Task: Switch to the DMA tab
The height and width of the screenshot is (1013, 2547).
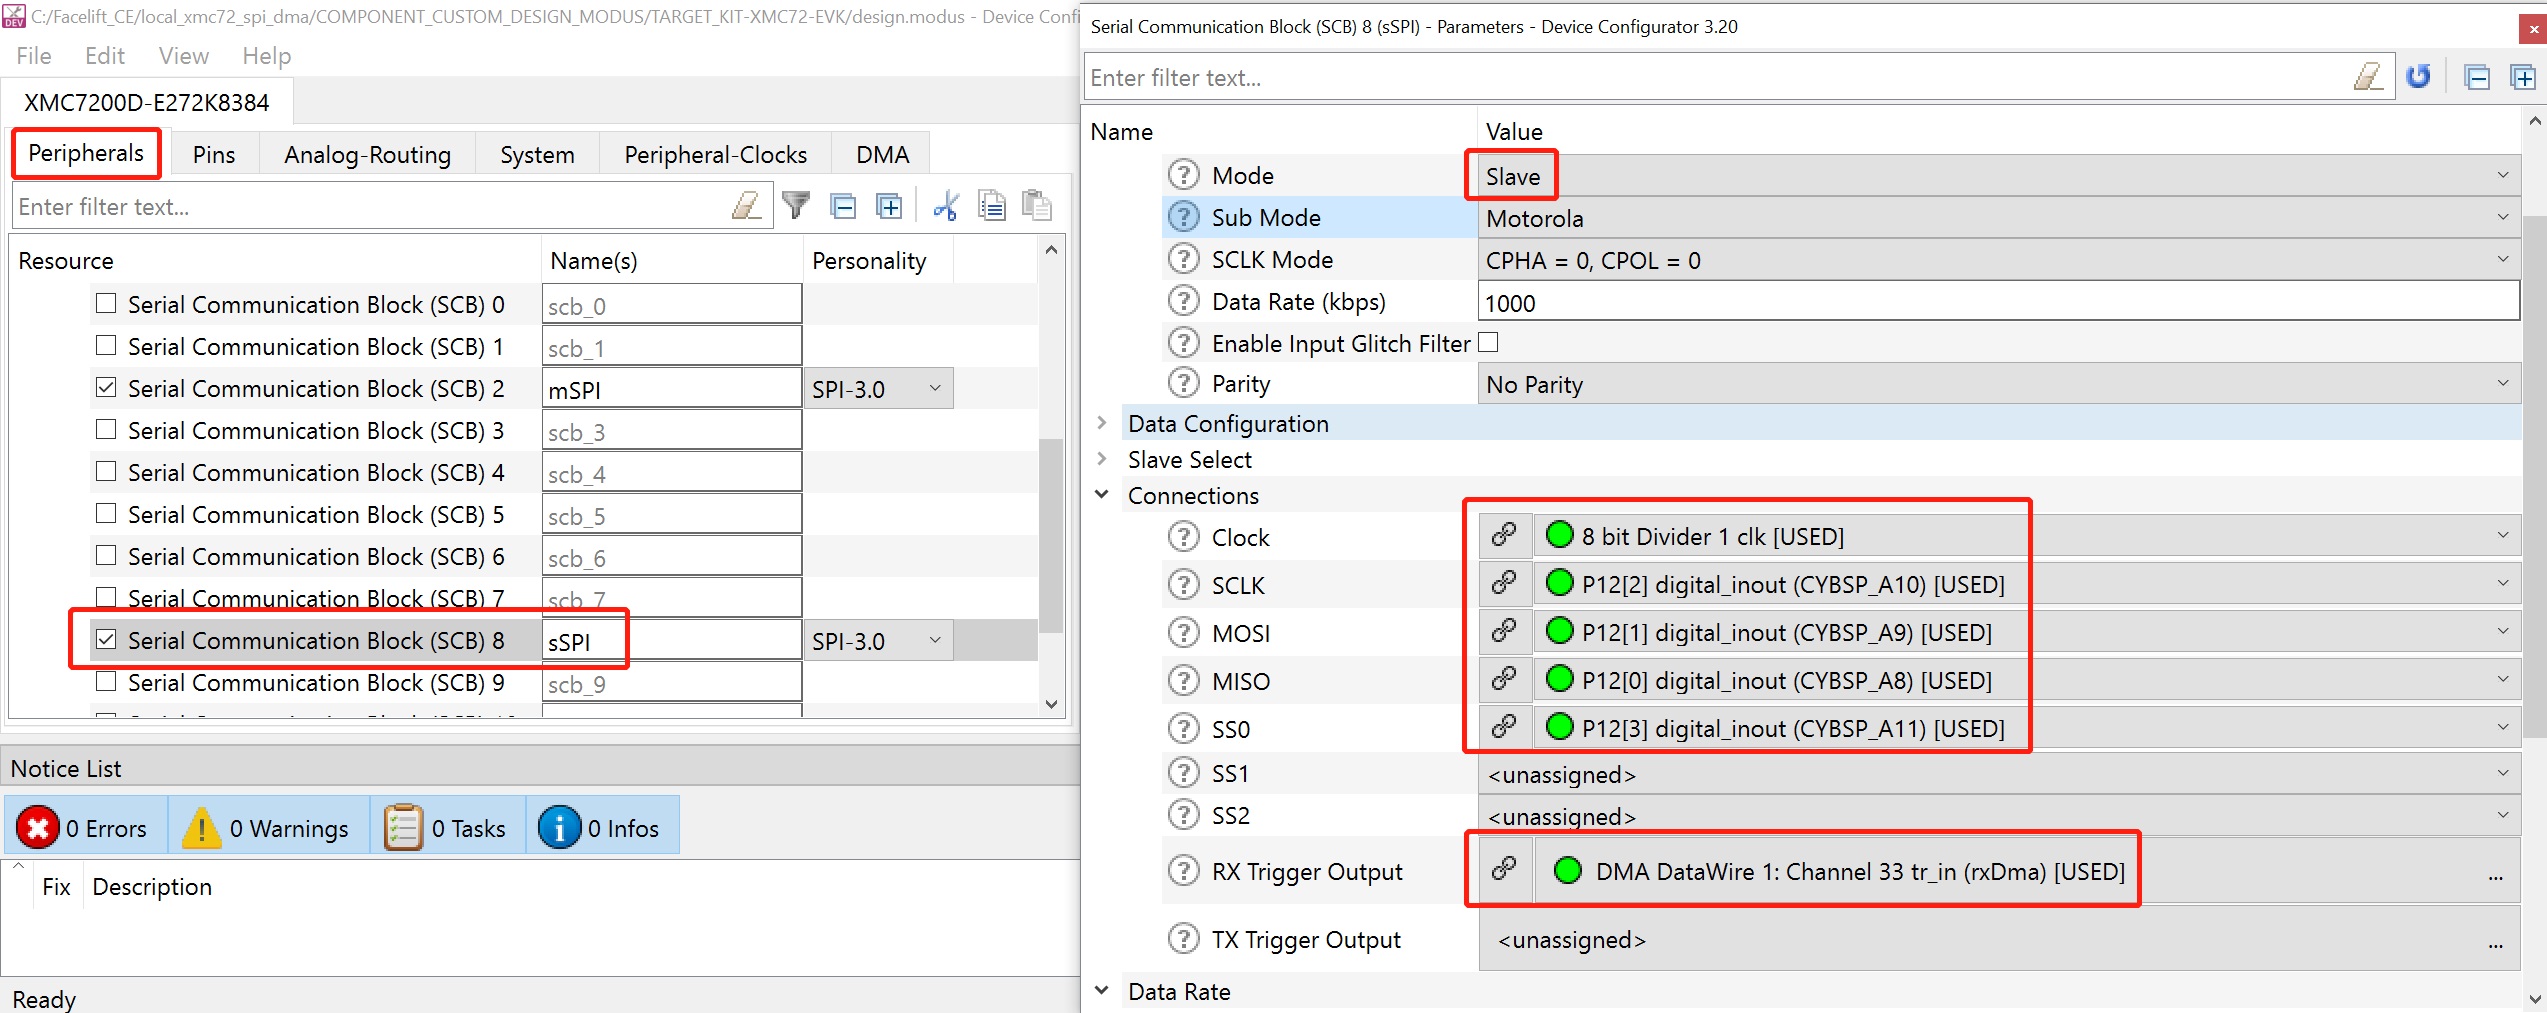Action: (x=882, y=154)
